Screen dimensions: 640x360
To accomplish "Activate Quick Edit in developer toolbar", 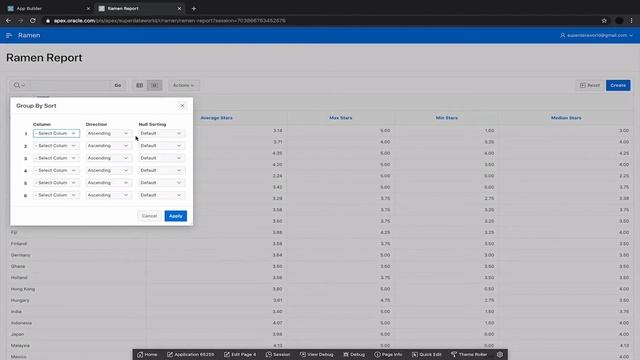I will click(x=427, y=354).
